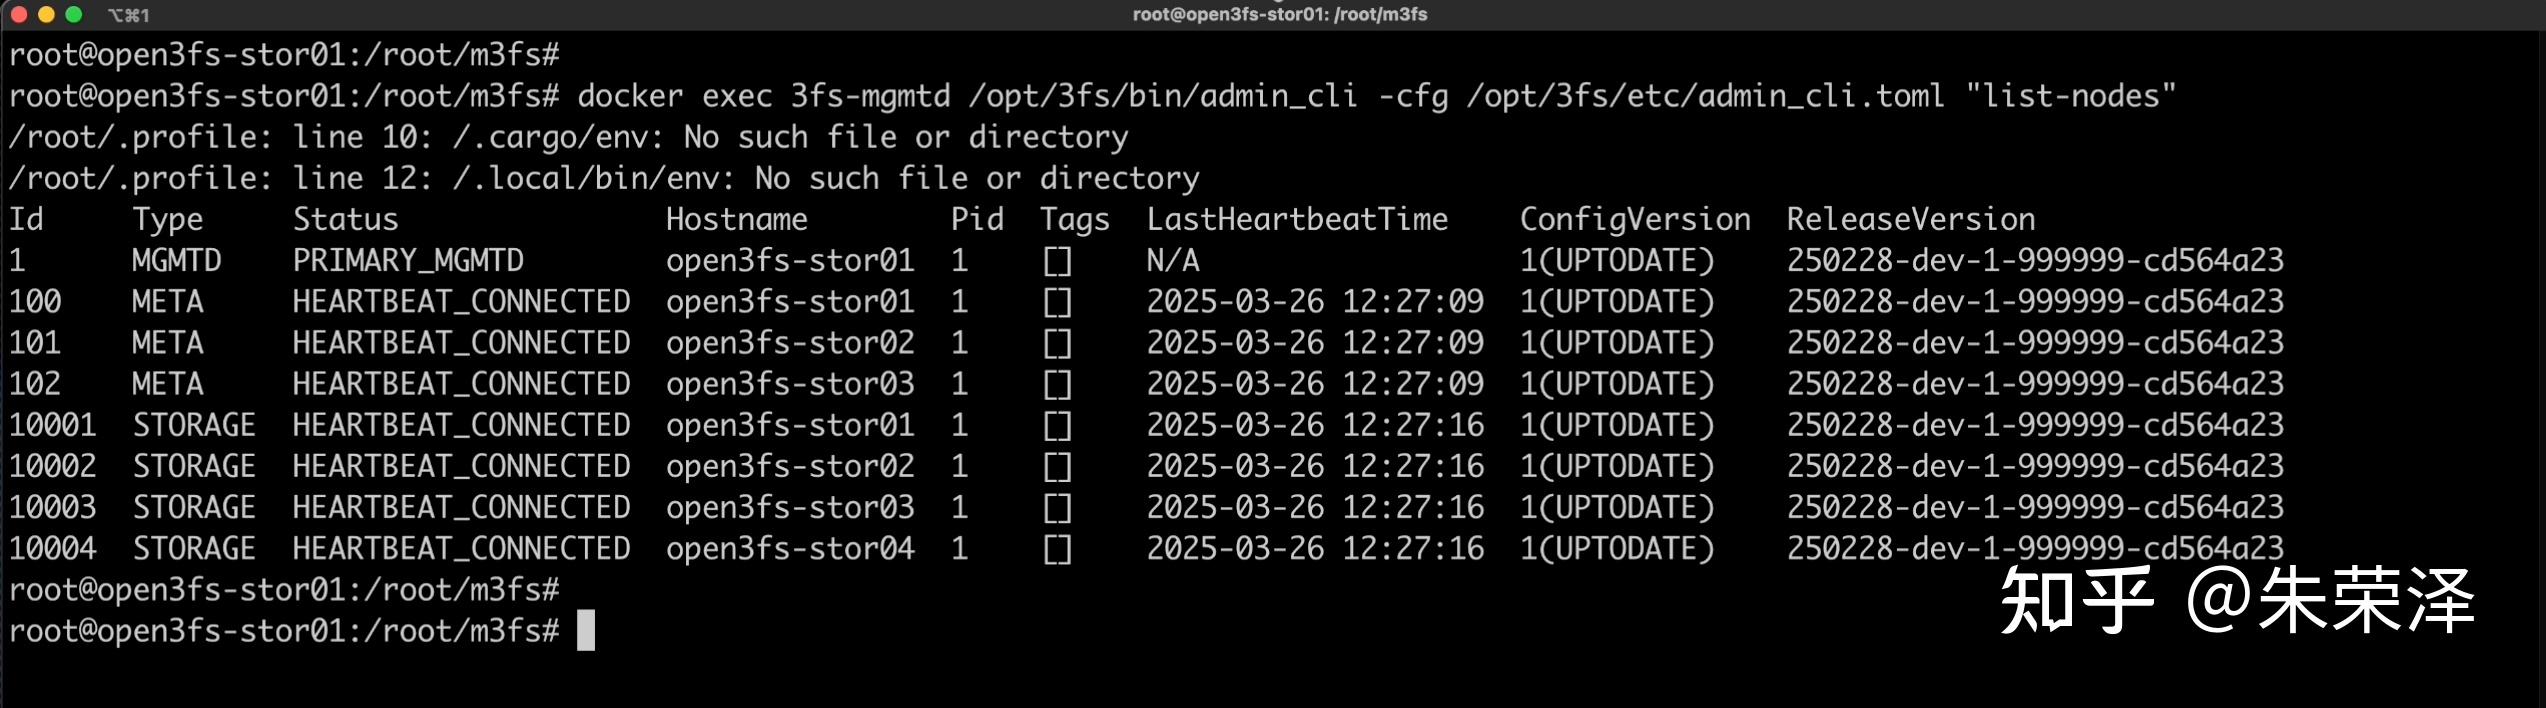Zoom the terminal with green button
This screenshot has width=2546, height=708.
pos(73,15)
